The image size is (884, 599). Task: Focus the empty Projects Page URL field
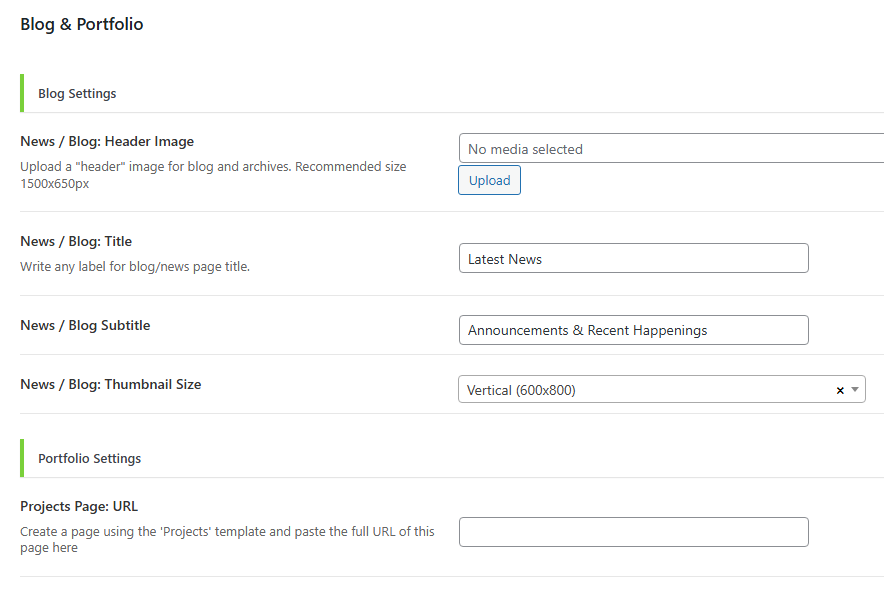(633, 532)
